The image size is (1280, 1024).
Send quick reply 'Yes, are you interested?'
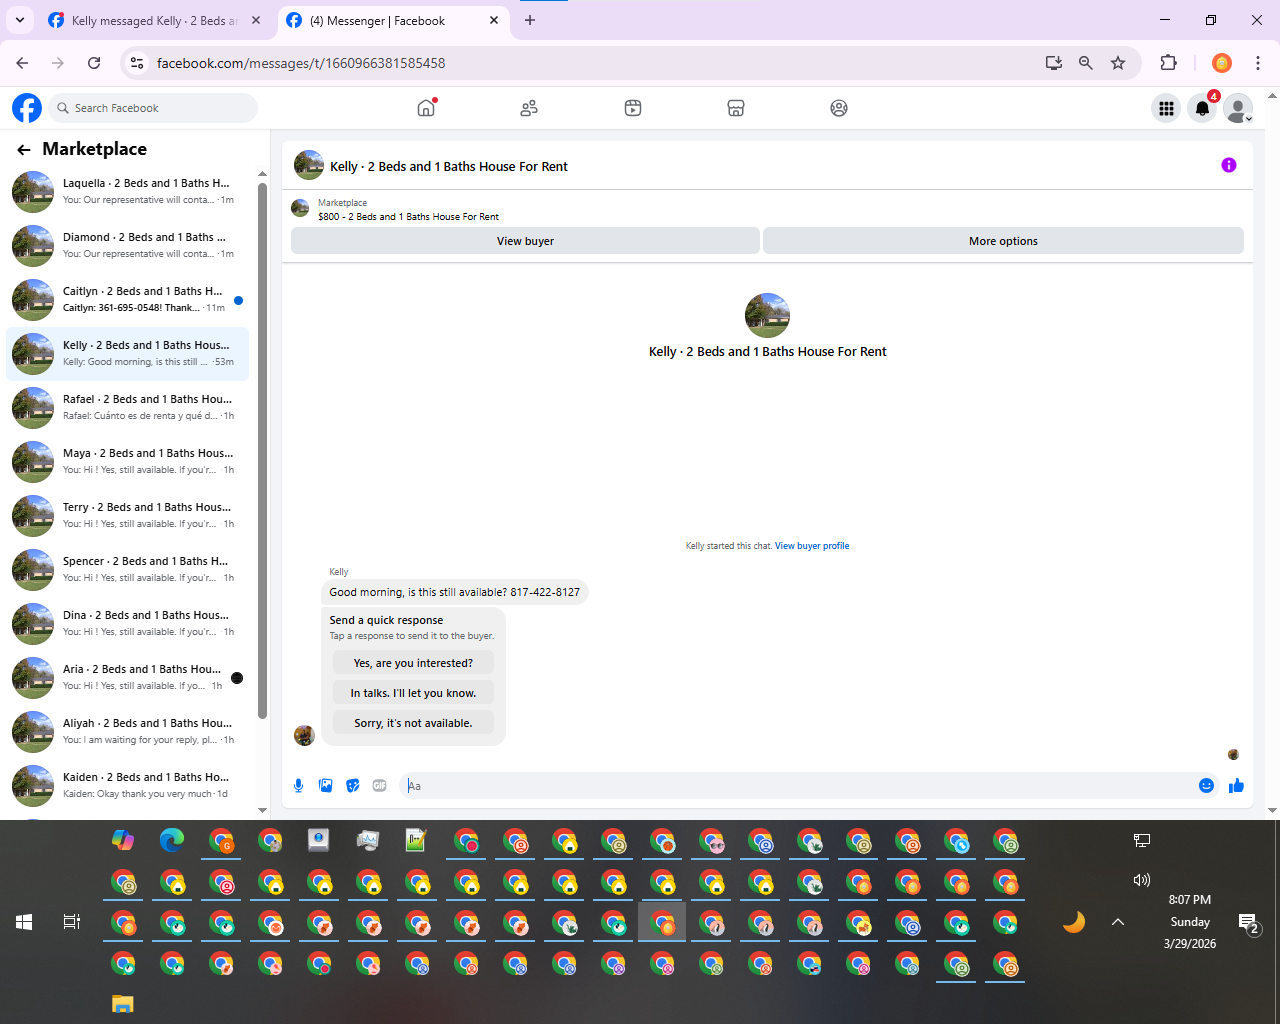[x=413, y=663]
